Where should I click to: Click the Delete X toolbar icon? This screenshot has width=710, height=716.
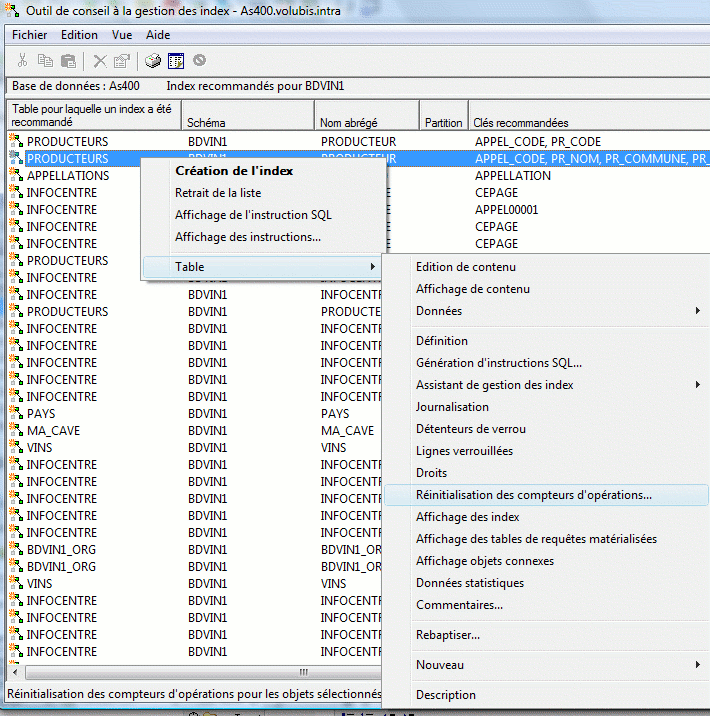coord(100,61)
